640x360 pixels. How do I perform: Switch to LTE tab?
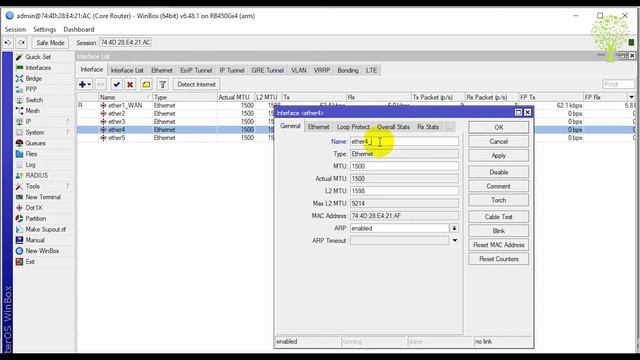371,70
